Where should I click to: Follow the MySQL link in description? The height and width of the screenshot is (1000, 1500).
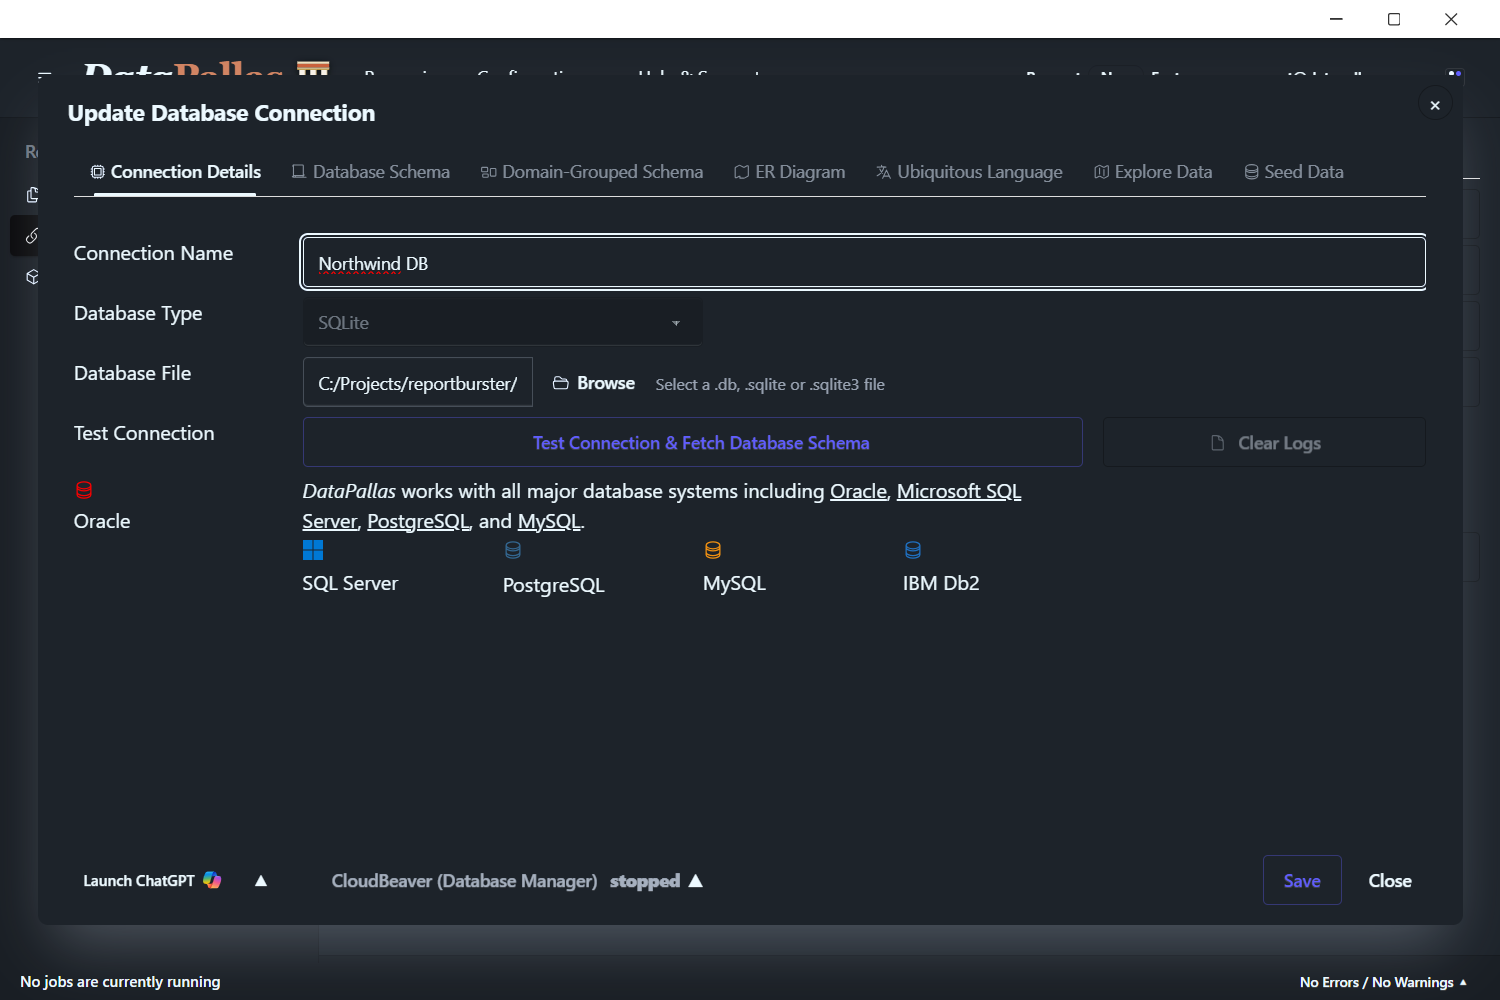tap(549, 521)
